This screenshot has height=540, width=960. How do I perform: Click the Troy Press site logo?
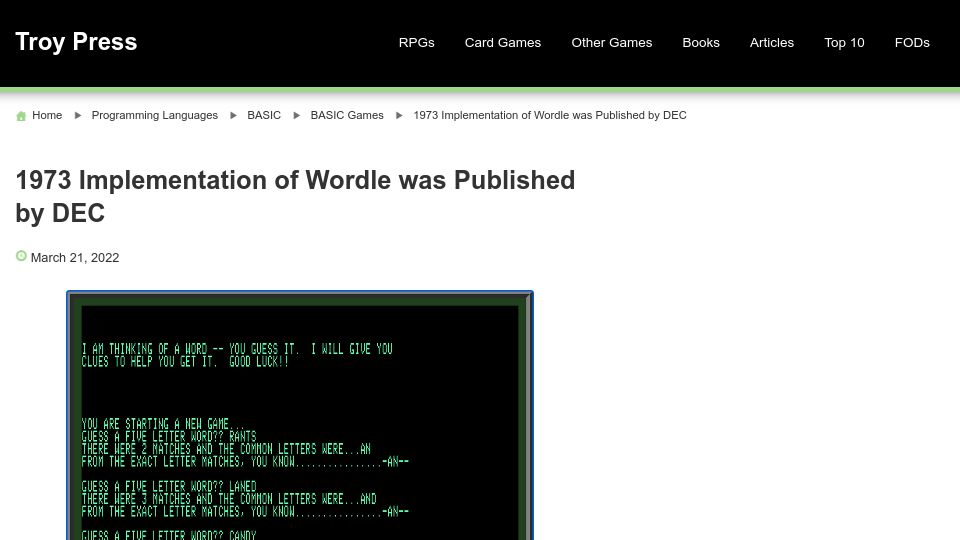76,42
